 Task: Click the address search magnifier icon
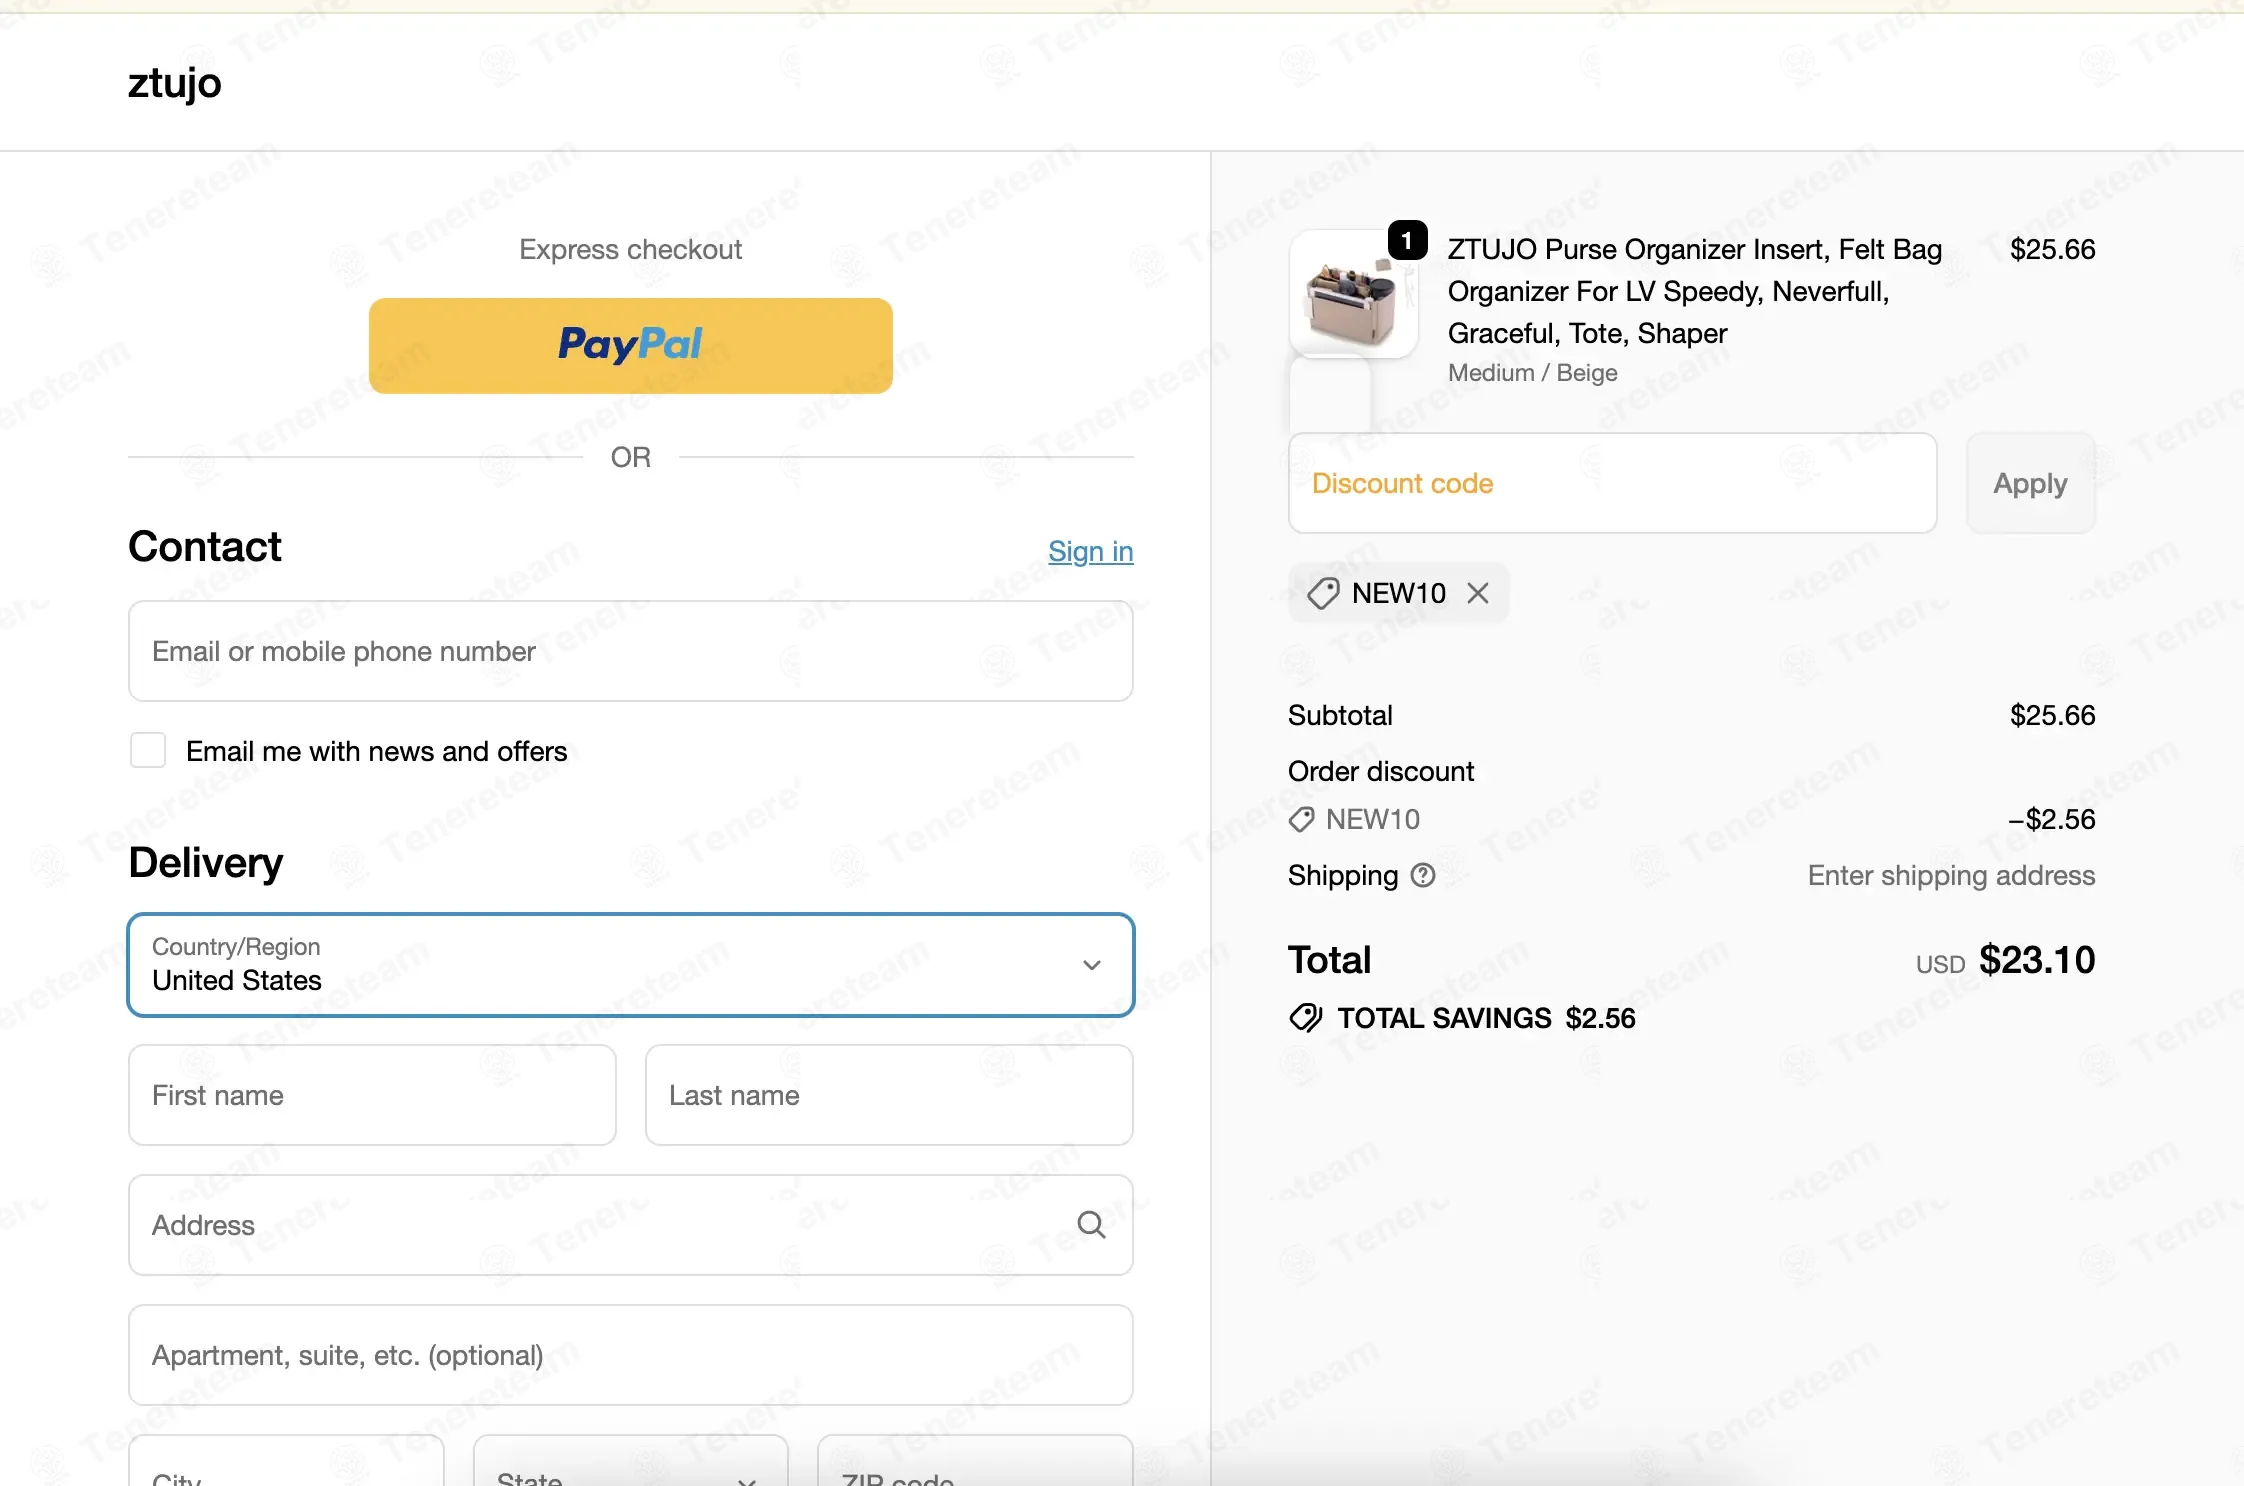point(1091,1224)
